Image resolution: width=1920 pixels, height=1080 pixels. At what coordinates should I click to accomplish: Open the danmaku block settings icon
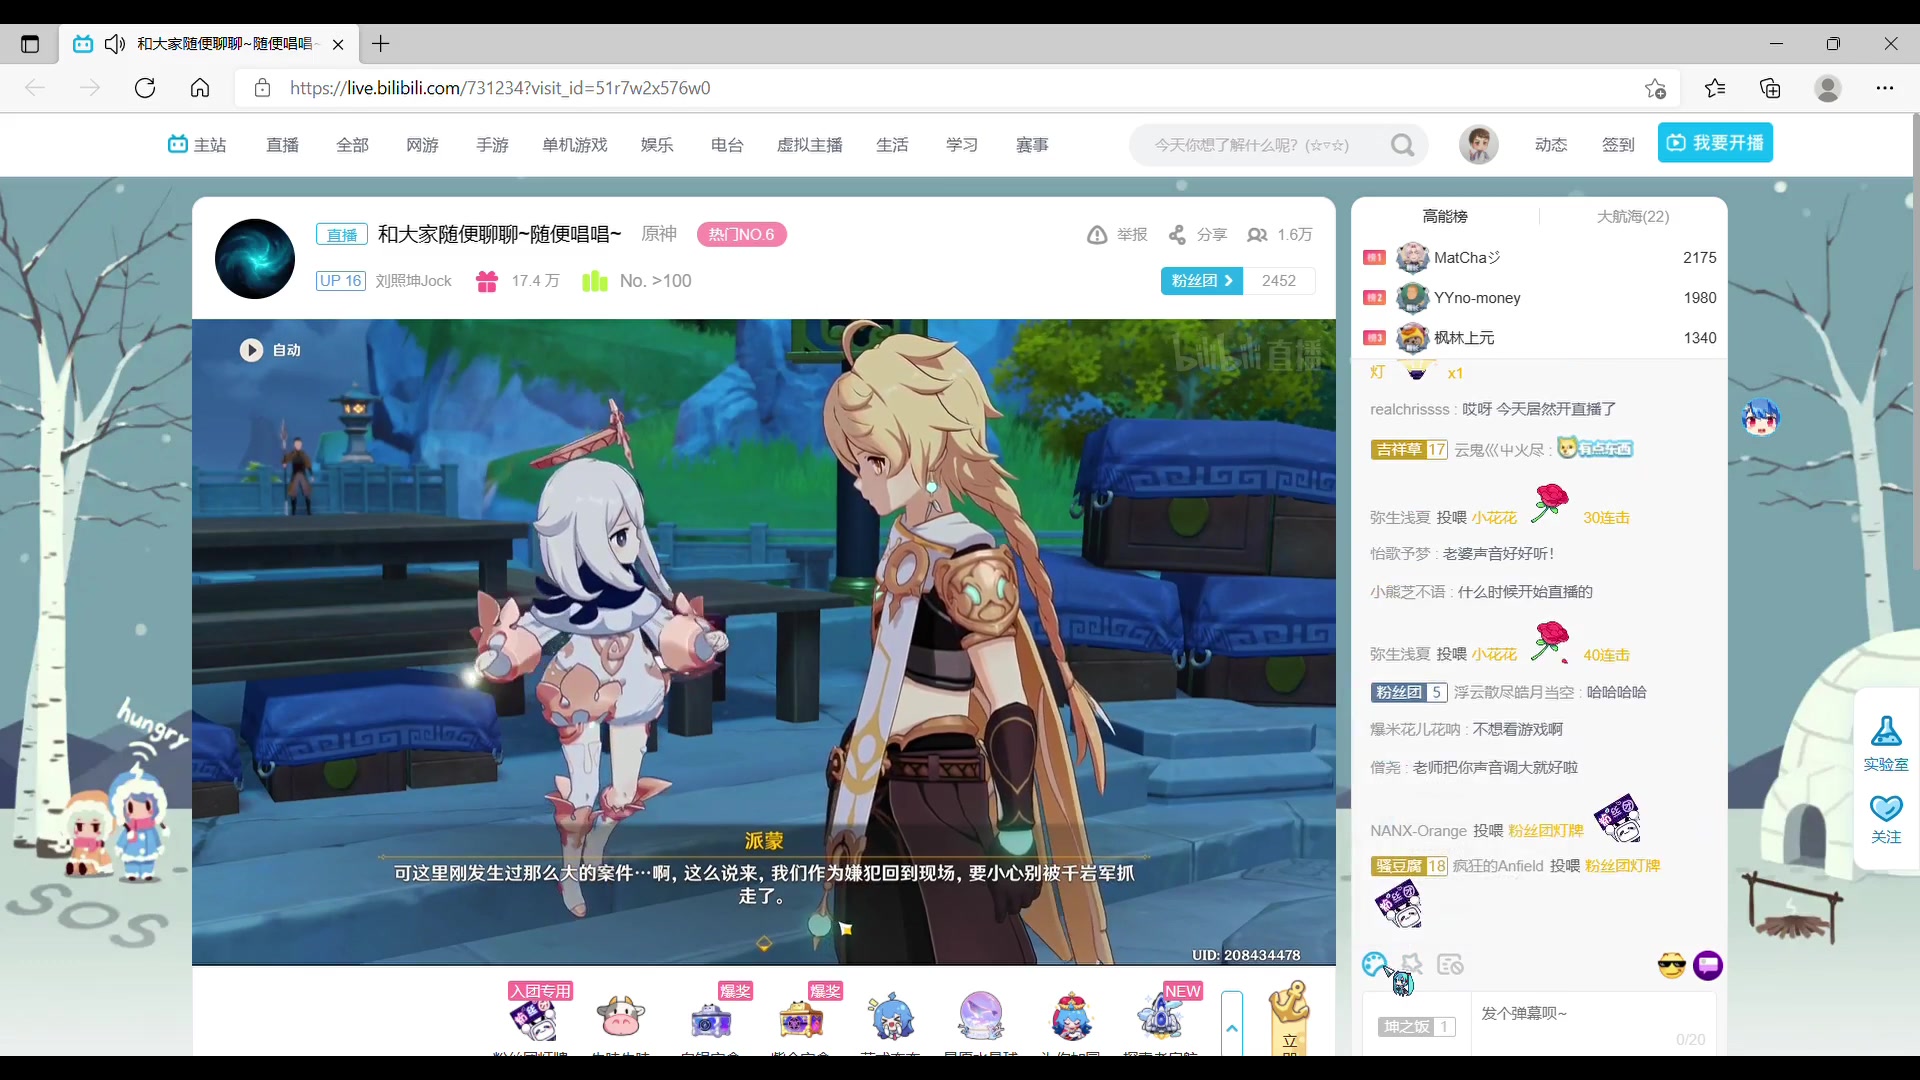tap(1450, 964)
